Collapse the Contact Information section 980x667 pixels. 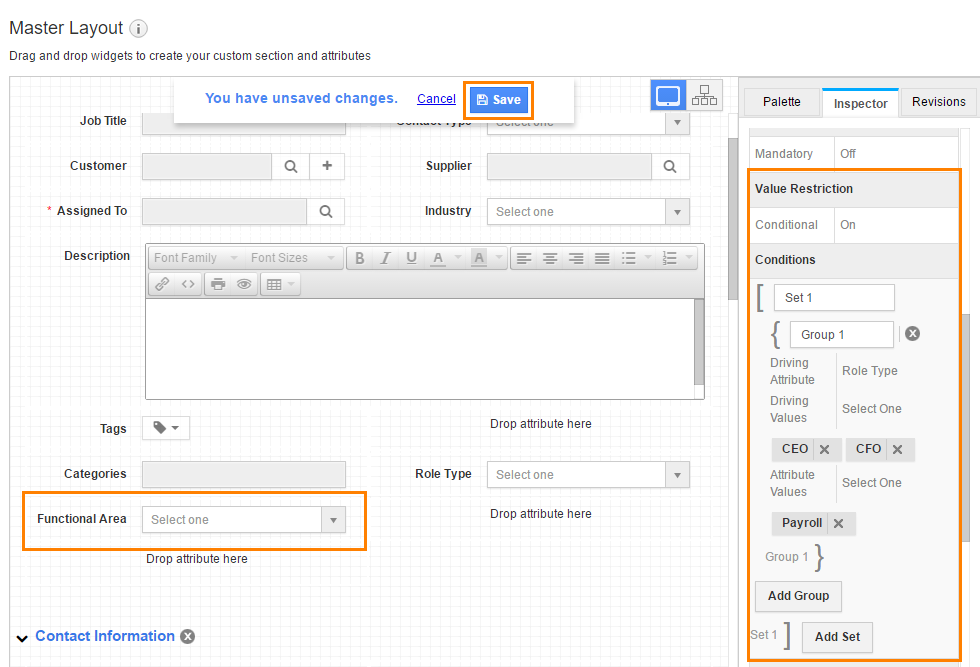(x=22, y=637)
